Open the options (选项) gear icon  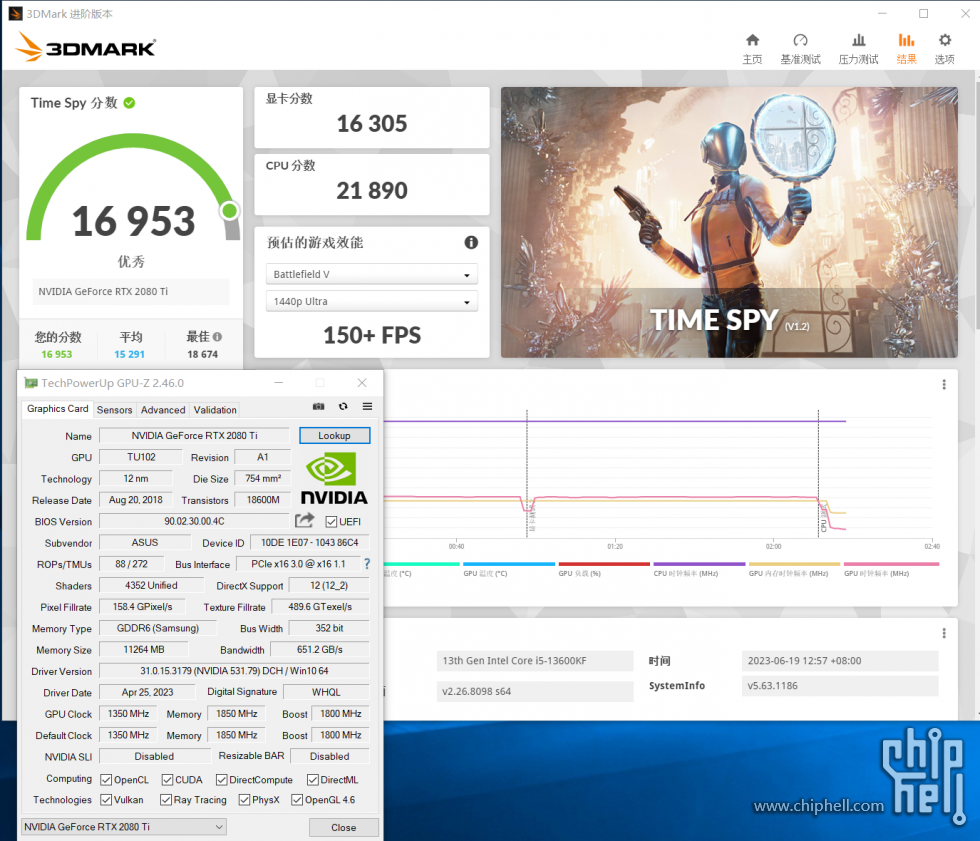(x=944, y=41)
